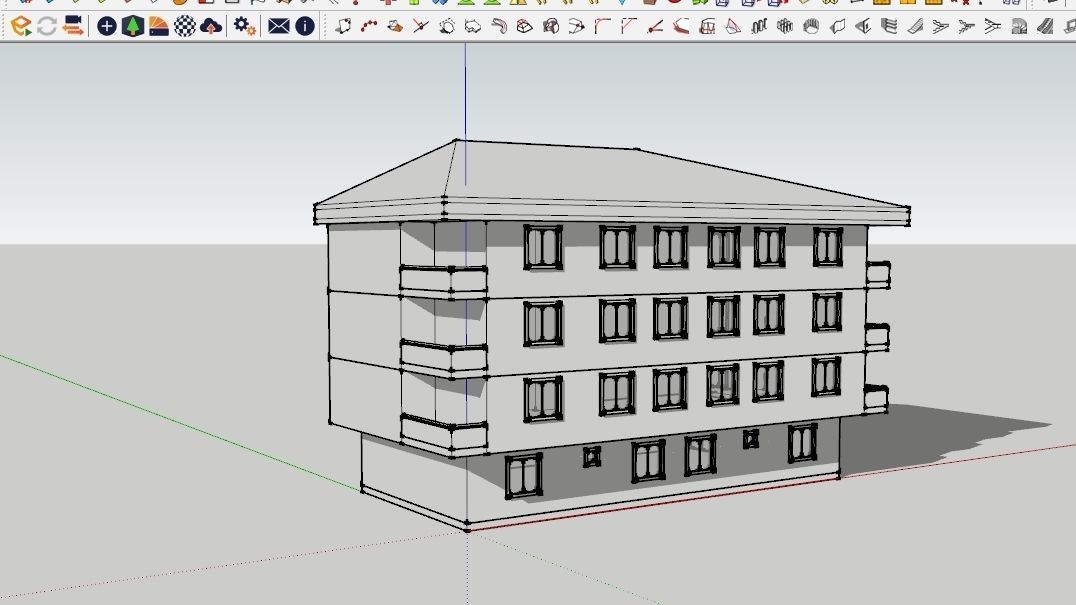This screenshot has height=605, width=1076.
Task: Click the wireframe box tool icon
Action: pos(525,26)
